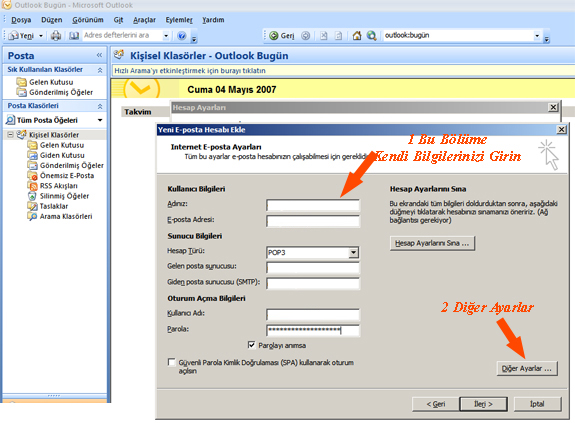Click the Hızlı Arama enable notification bar

pyautogui.click(x=343, y=70)
